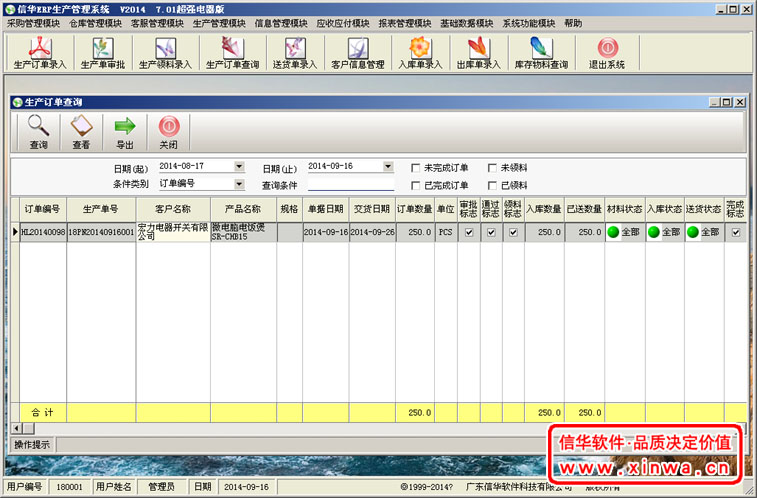Select the 18PN20140916001 production number cell
The image size is (757, 498).
point(101,232)
